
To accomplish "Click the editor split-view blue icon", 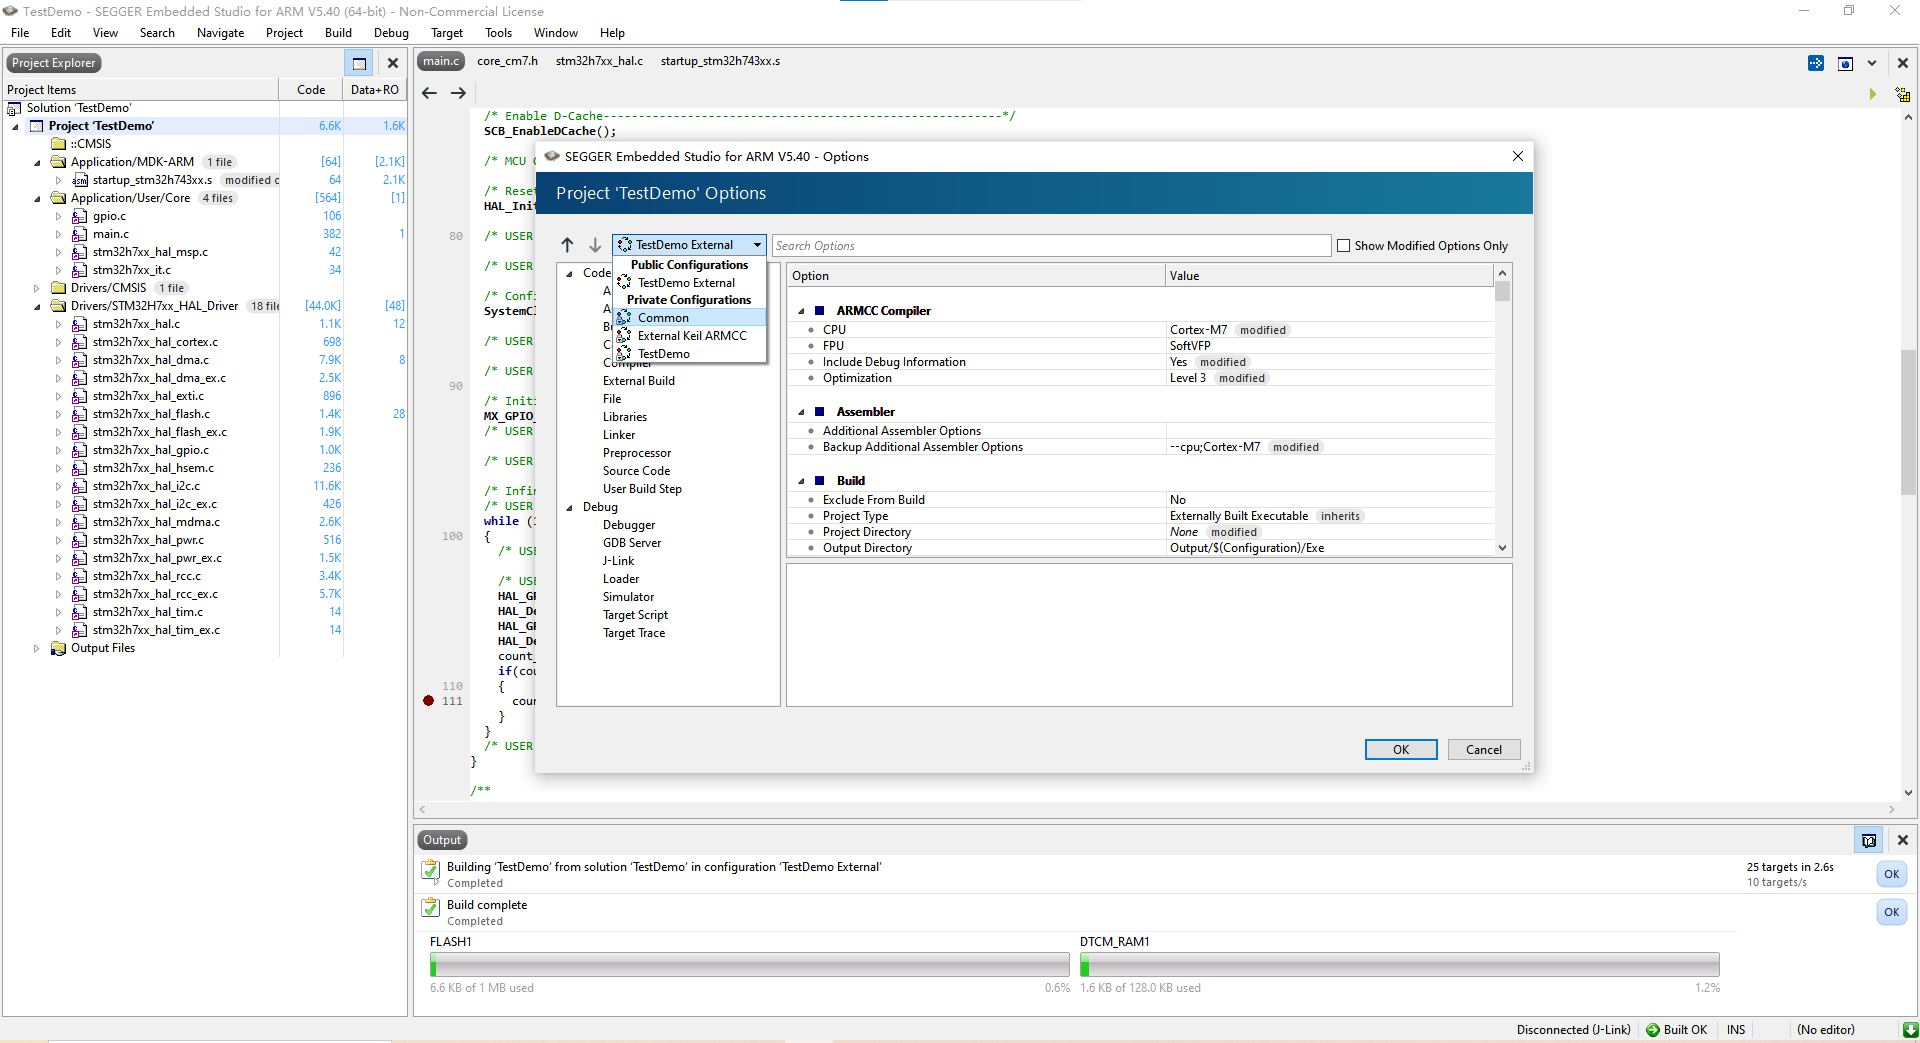I will [1816, 63].
